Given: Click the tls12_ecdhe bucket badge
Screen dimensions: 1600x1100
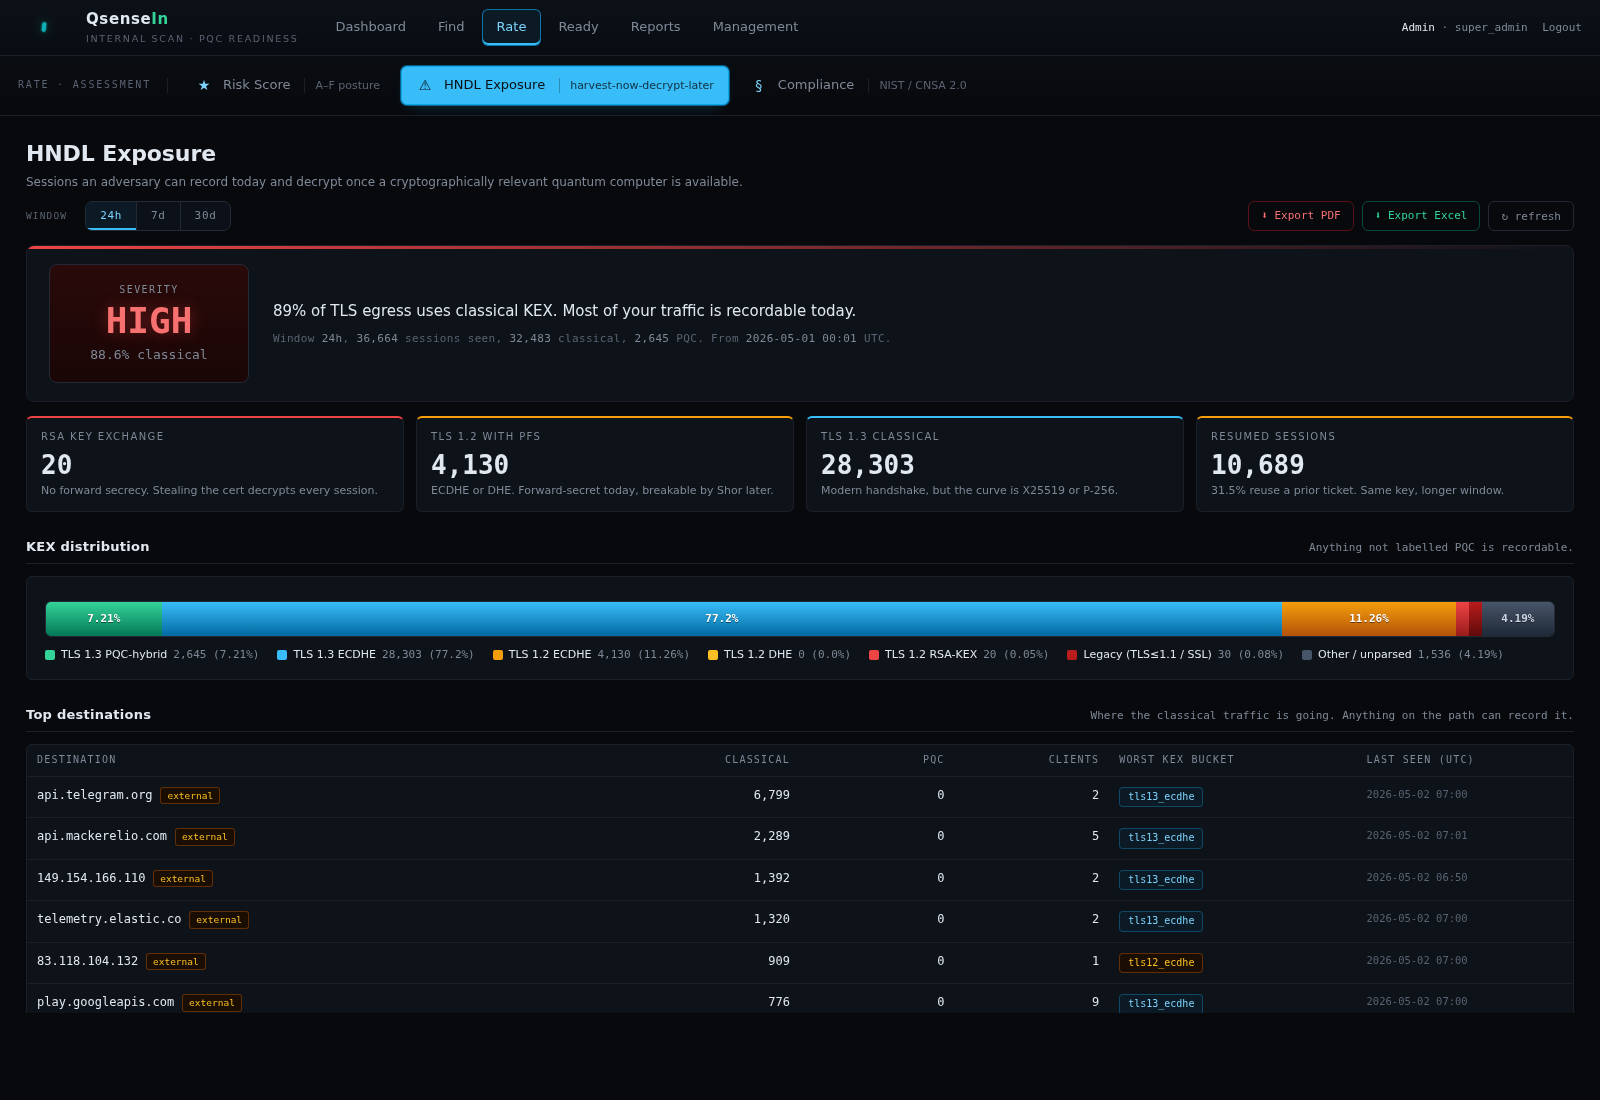Looking at the screenshot, I should tap(1161, 963).
